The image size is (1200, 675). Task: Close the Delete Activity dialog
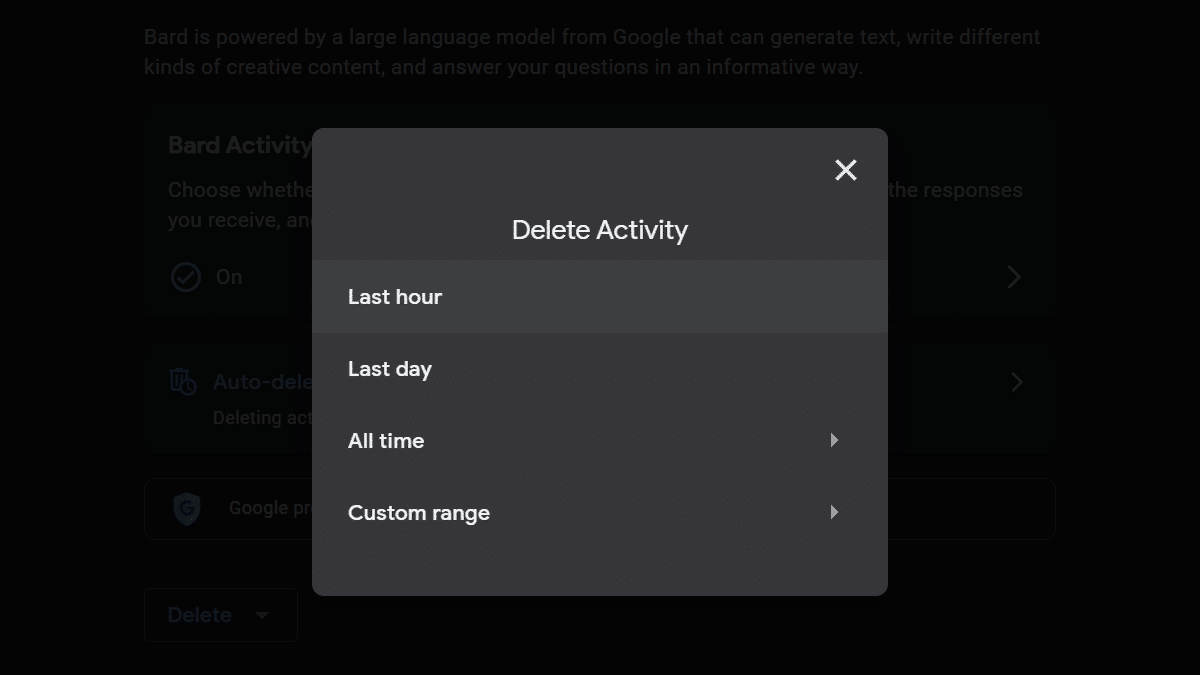click(x=846, y=170)
